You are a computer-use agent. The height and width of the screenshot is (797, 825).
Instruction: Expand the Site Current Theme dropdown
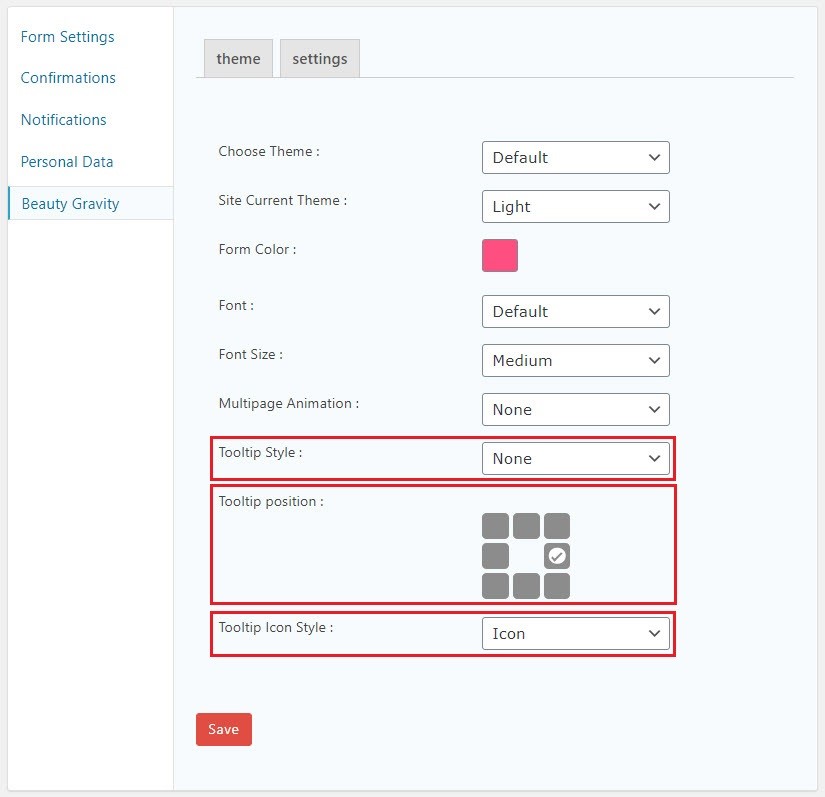(576, 206)
